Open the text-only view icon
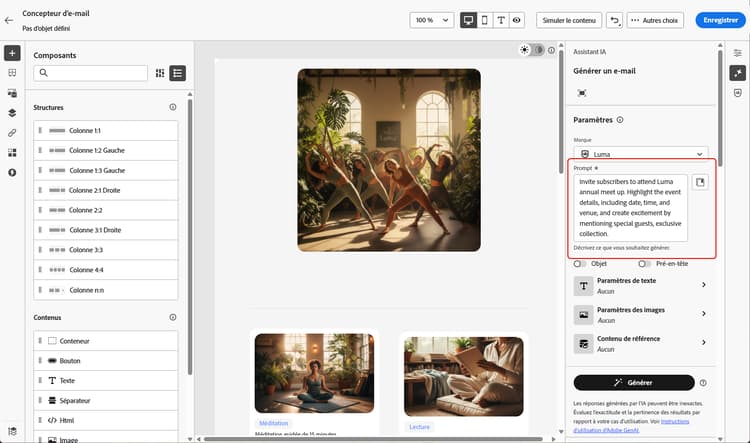Image resolution: width=750 pixels, height=443 pixels. point(501,20)
